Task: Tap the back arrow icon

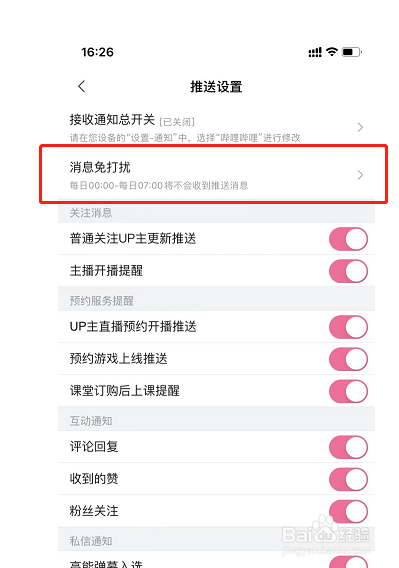Action: 82,86
